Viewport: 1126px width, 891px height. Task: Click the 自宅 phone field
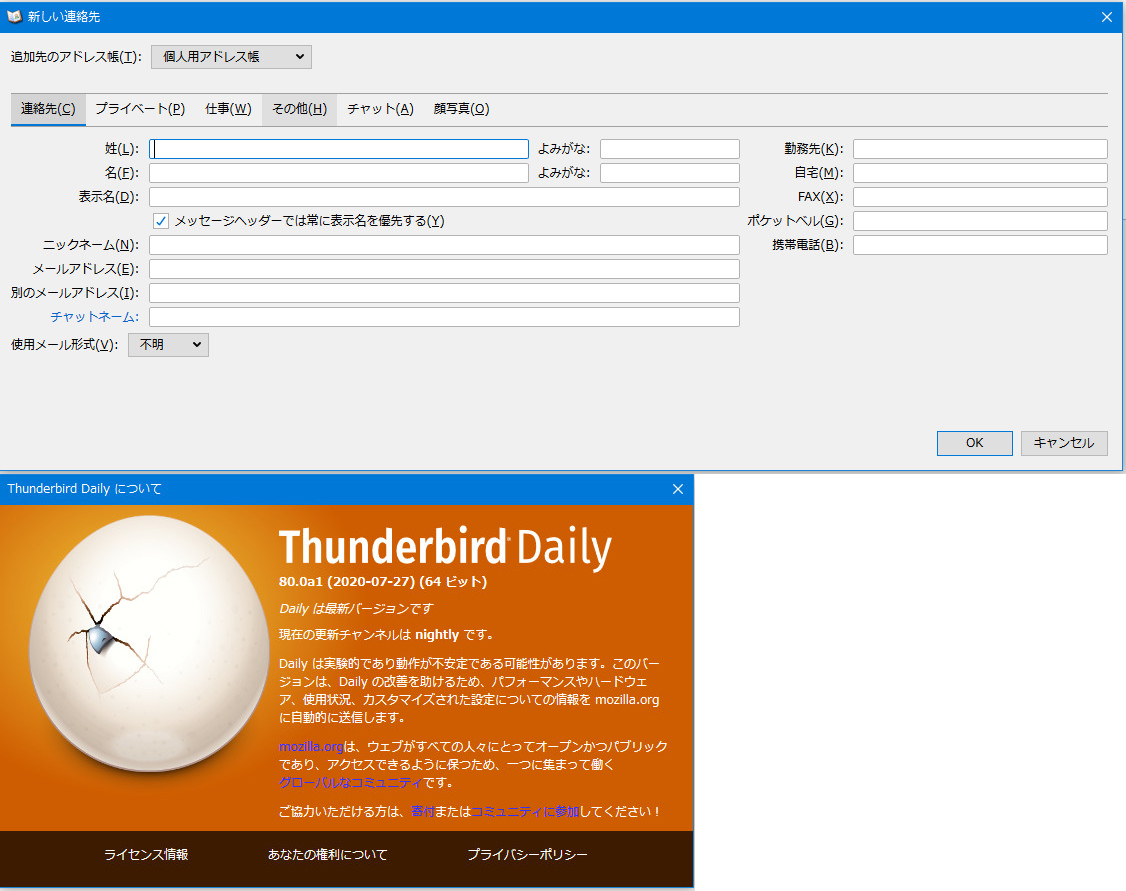point(980,173)
